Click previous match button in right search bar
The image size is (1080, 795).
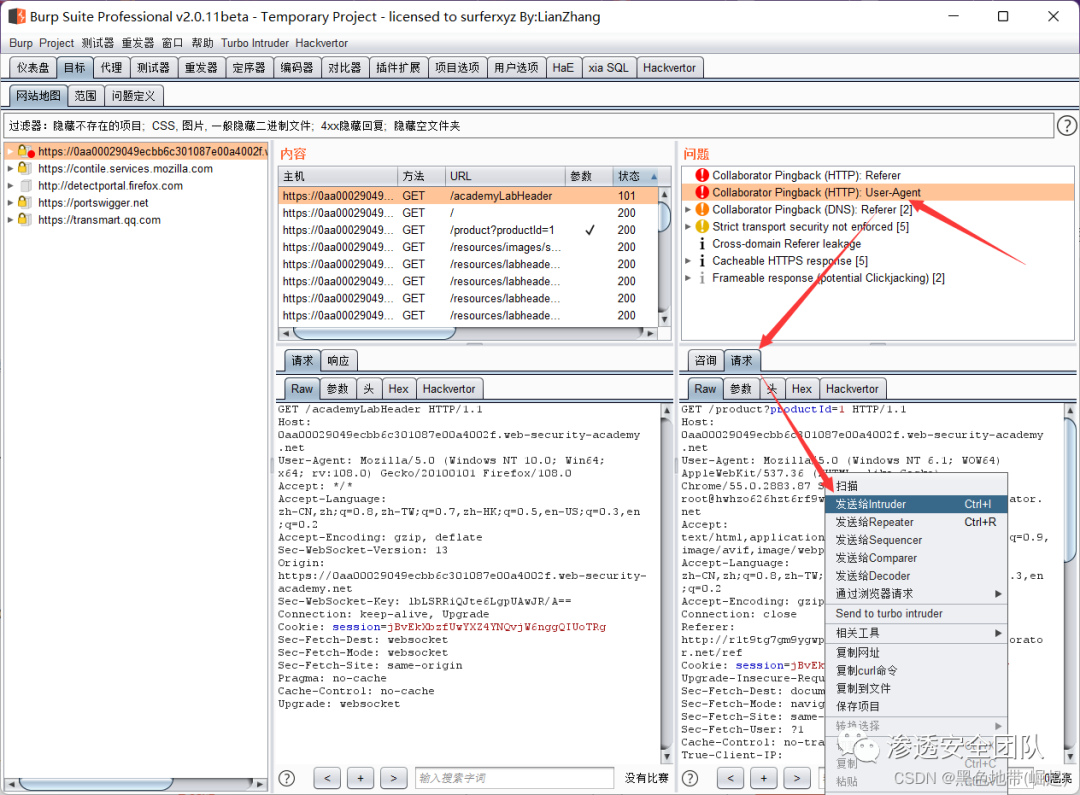730,778
